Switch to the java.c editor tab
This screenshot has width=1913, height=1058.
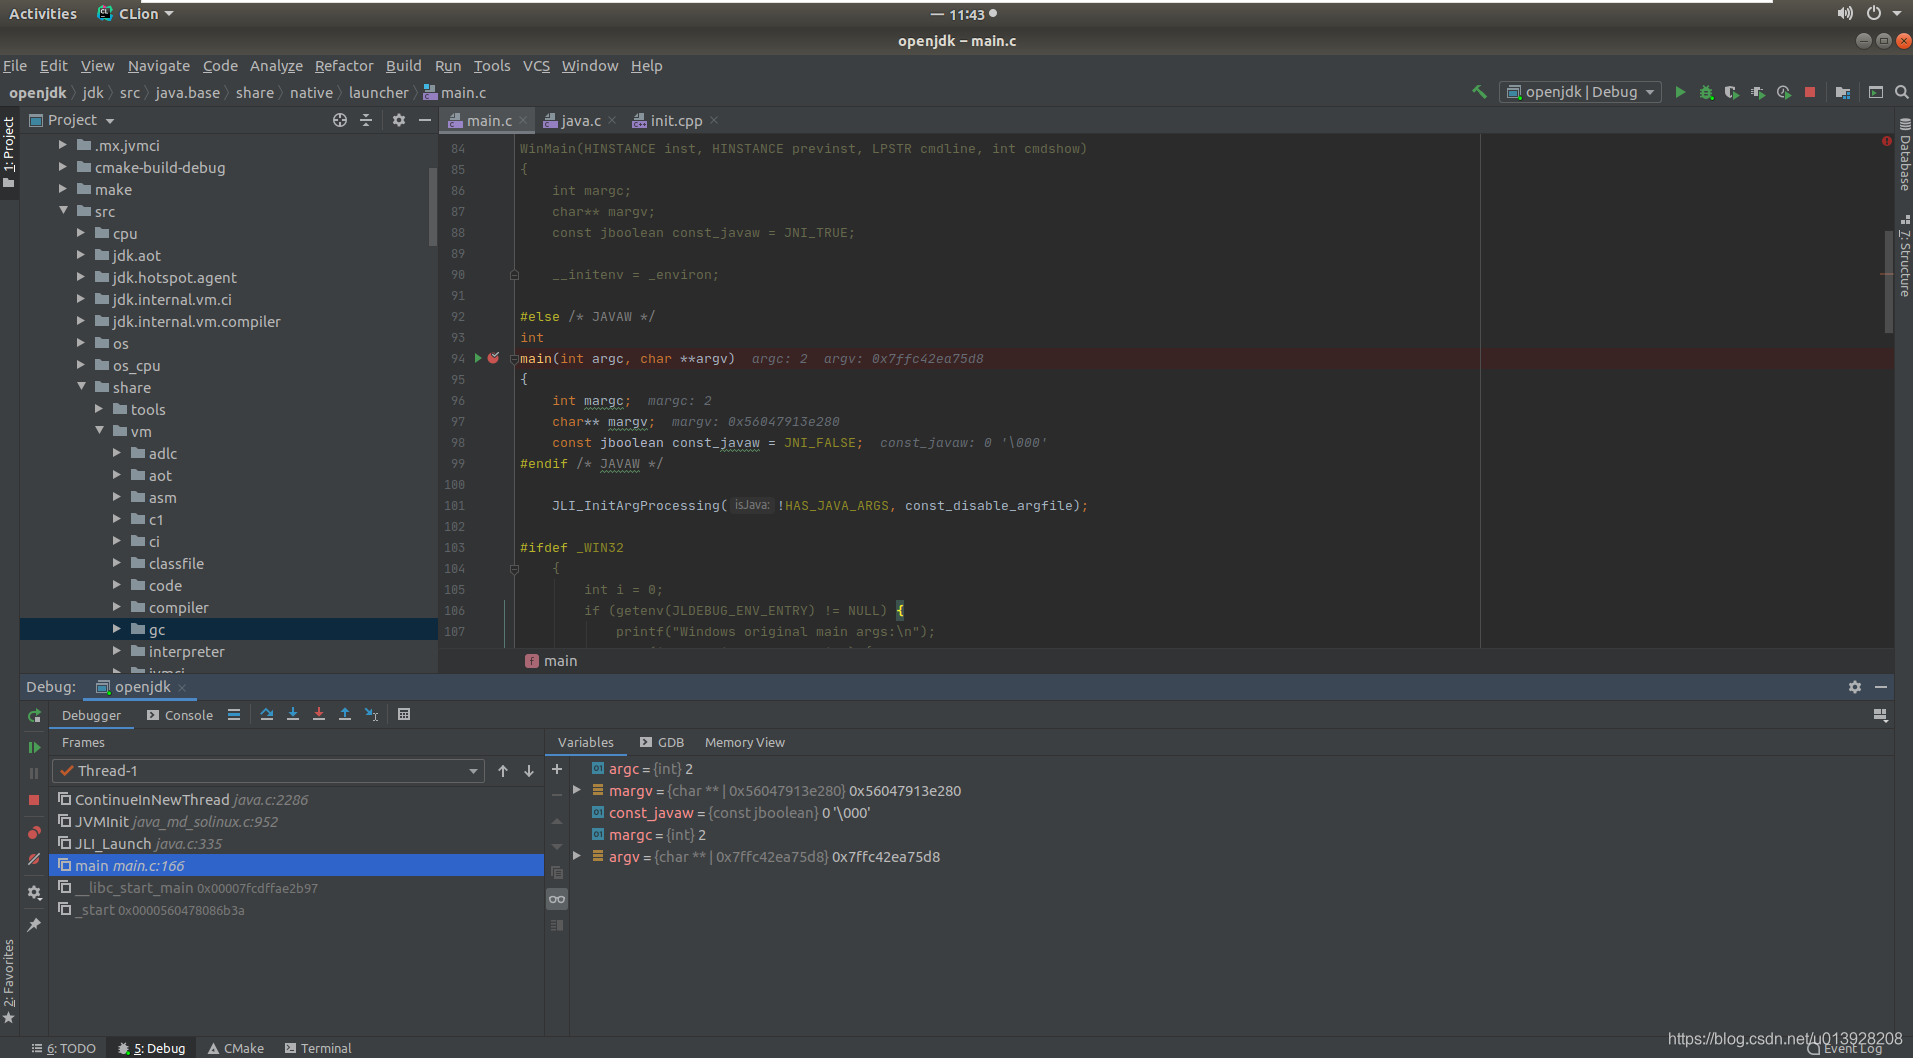point(580,121)
